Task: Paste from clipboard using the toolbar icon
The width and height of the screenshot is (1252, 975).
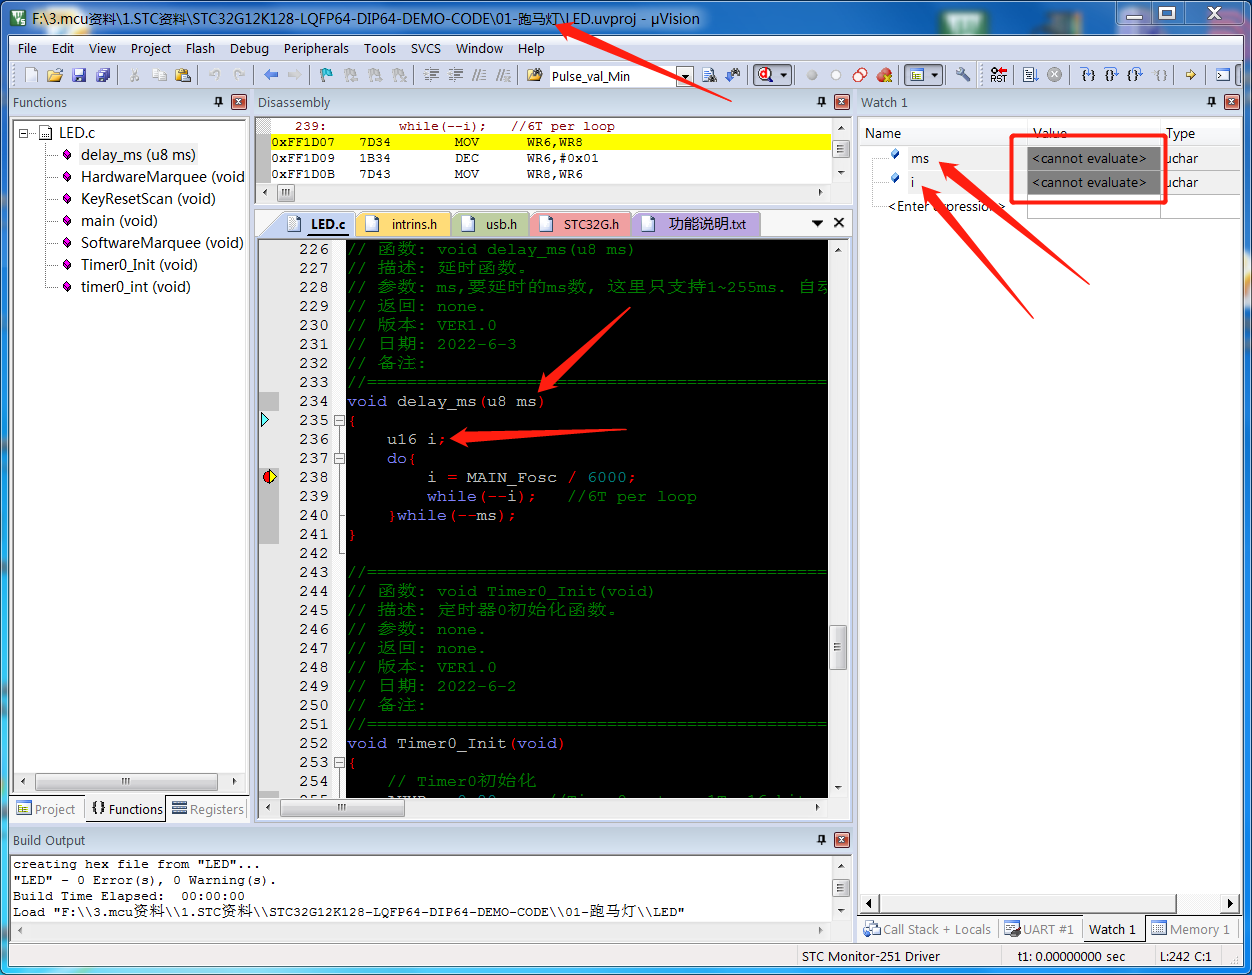Action: point(183,75)
